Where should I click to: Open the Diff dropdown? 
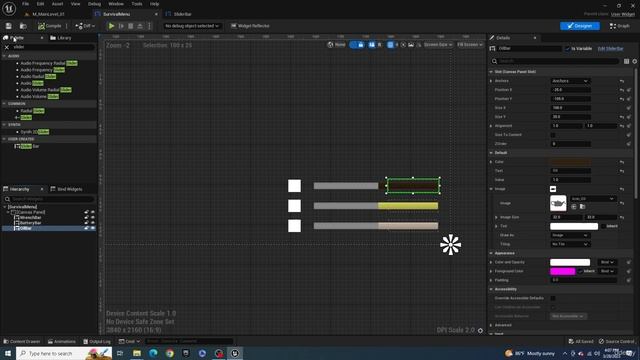(x=85, y=26)
